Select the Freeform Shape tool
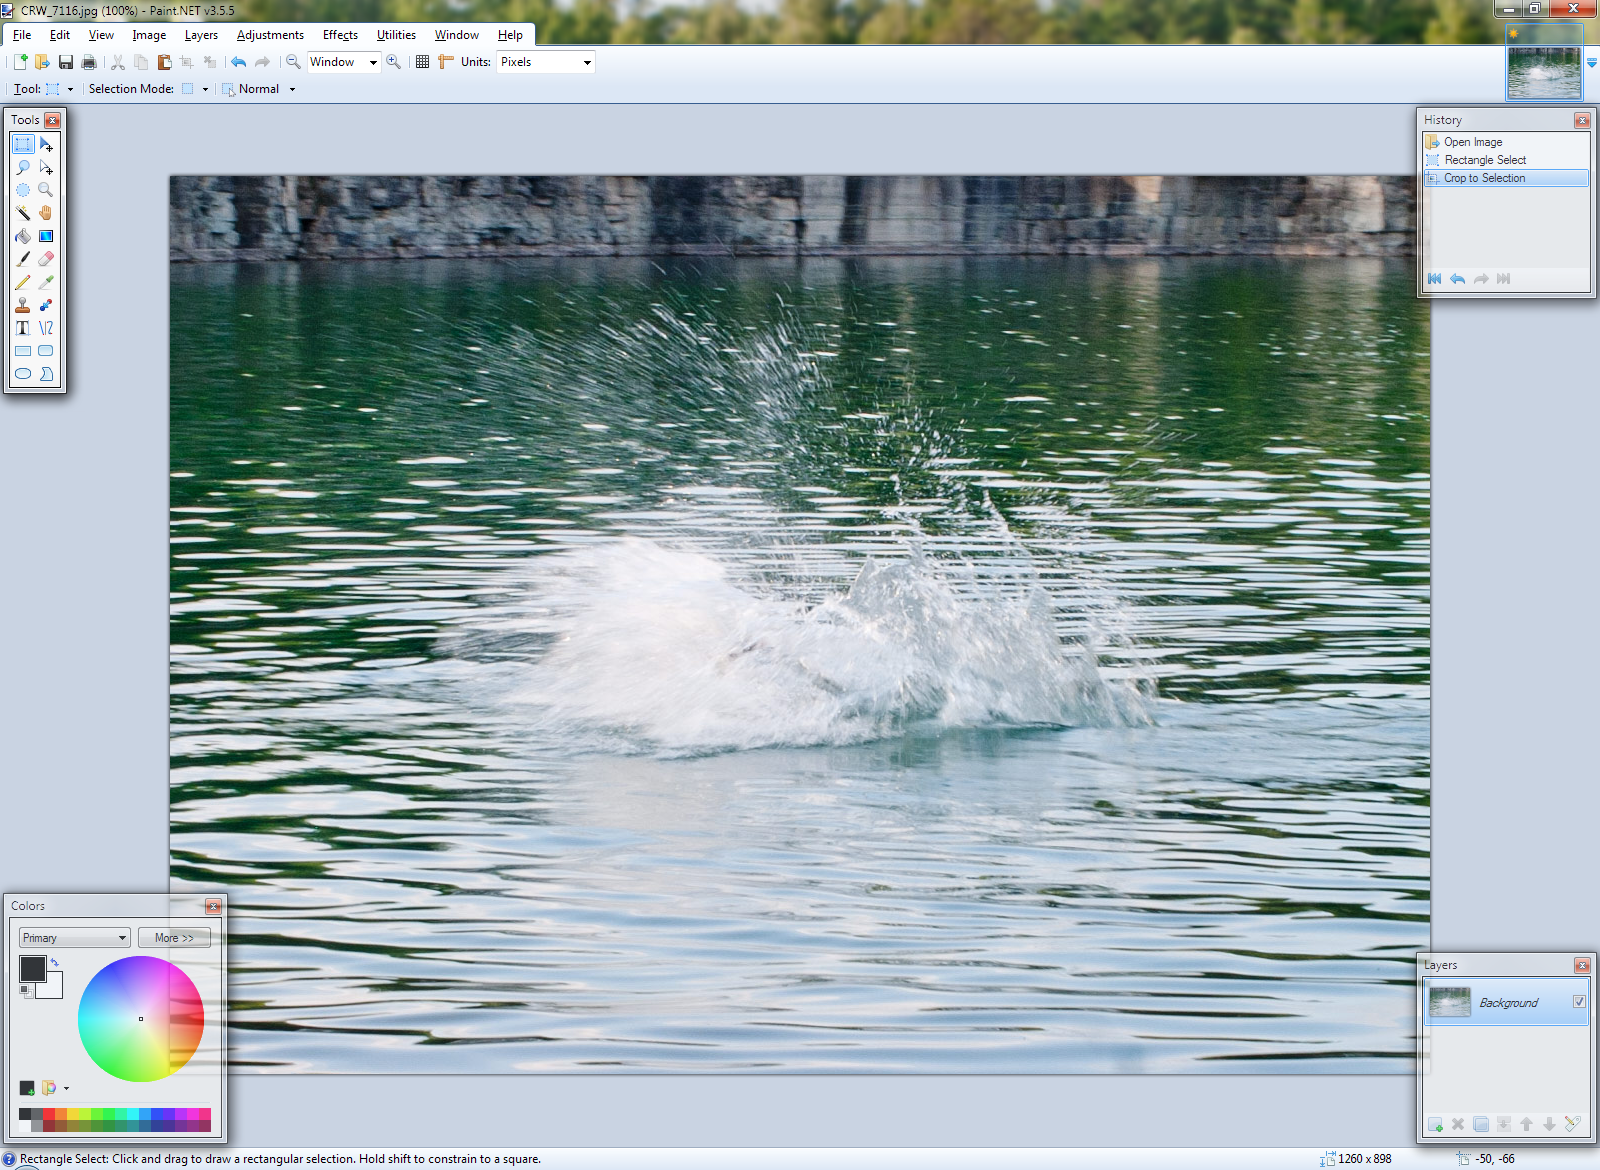 [46, 374]
